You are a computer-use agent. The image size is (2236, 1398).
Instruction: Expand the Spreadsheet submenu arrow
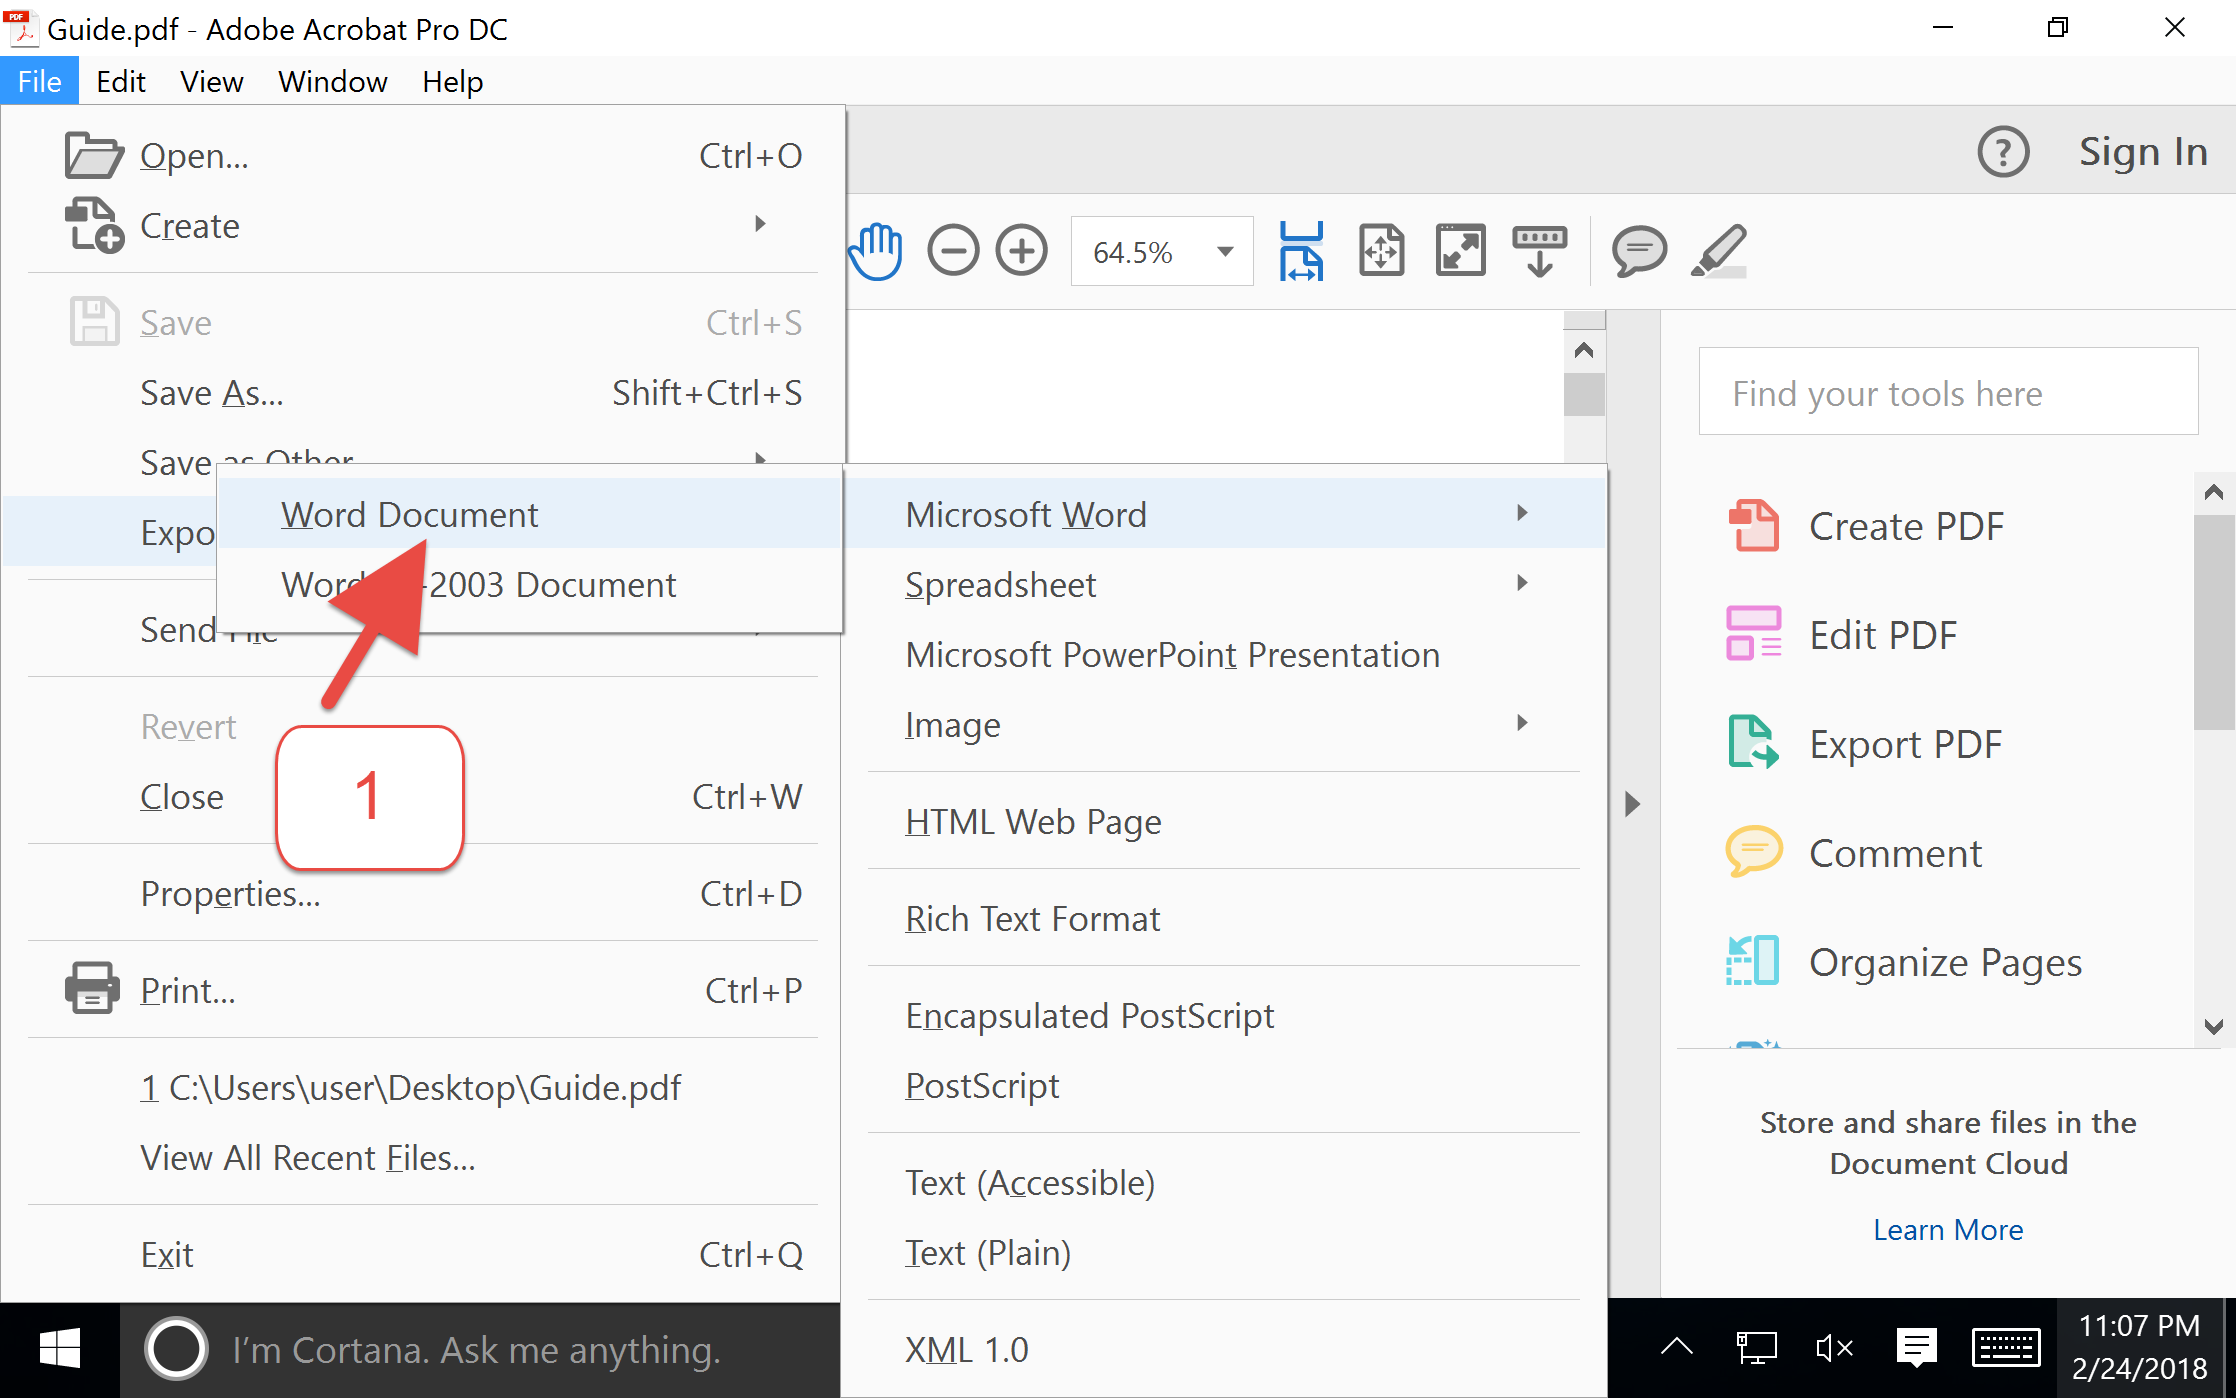(1522, 583)
